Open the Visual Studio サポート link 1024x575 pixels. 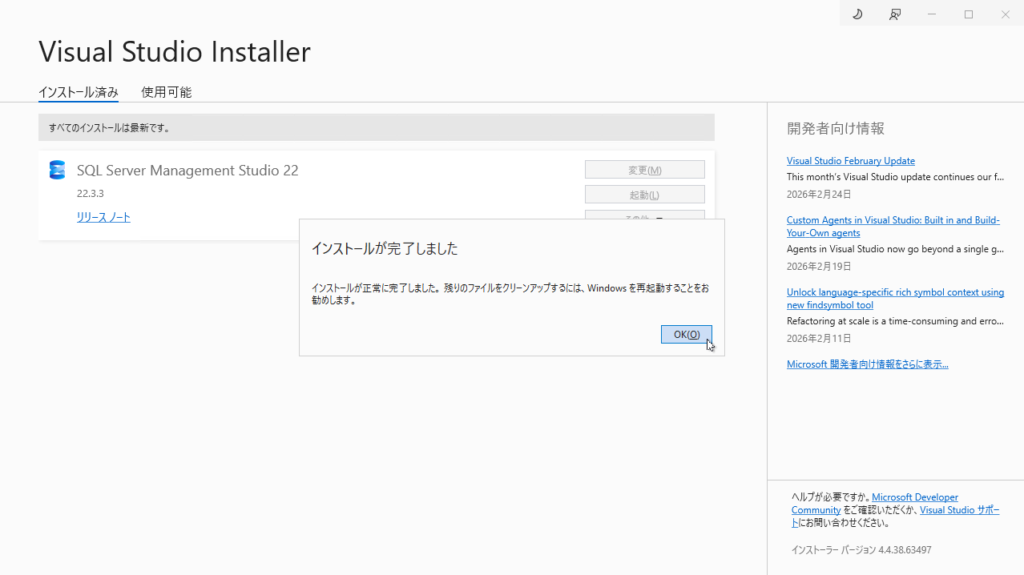(x=959, y=510)
